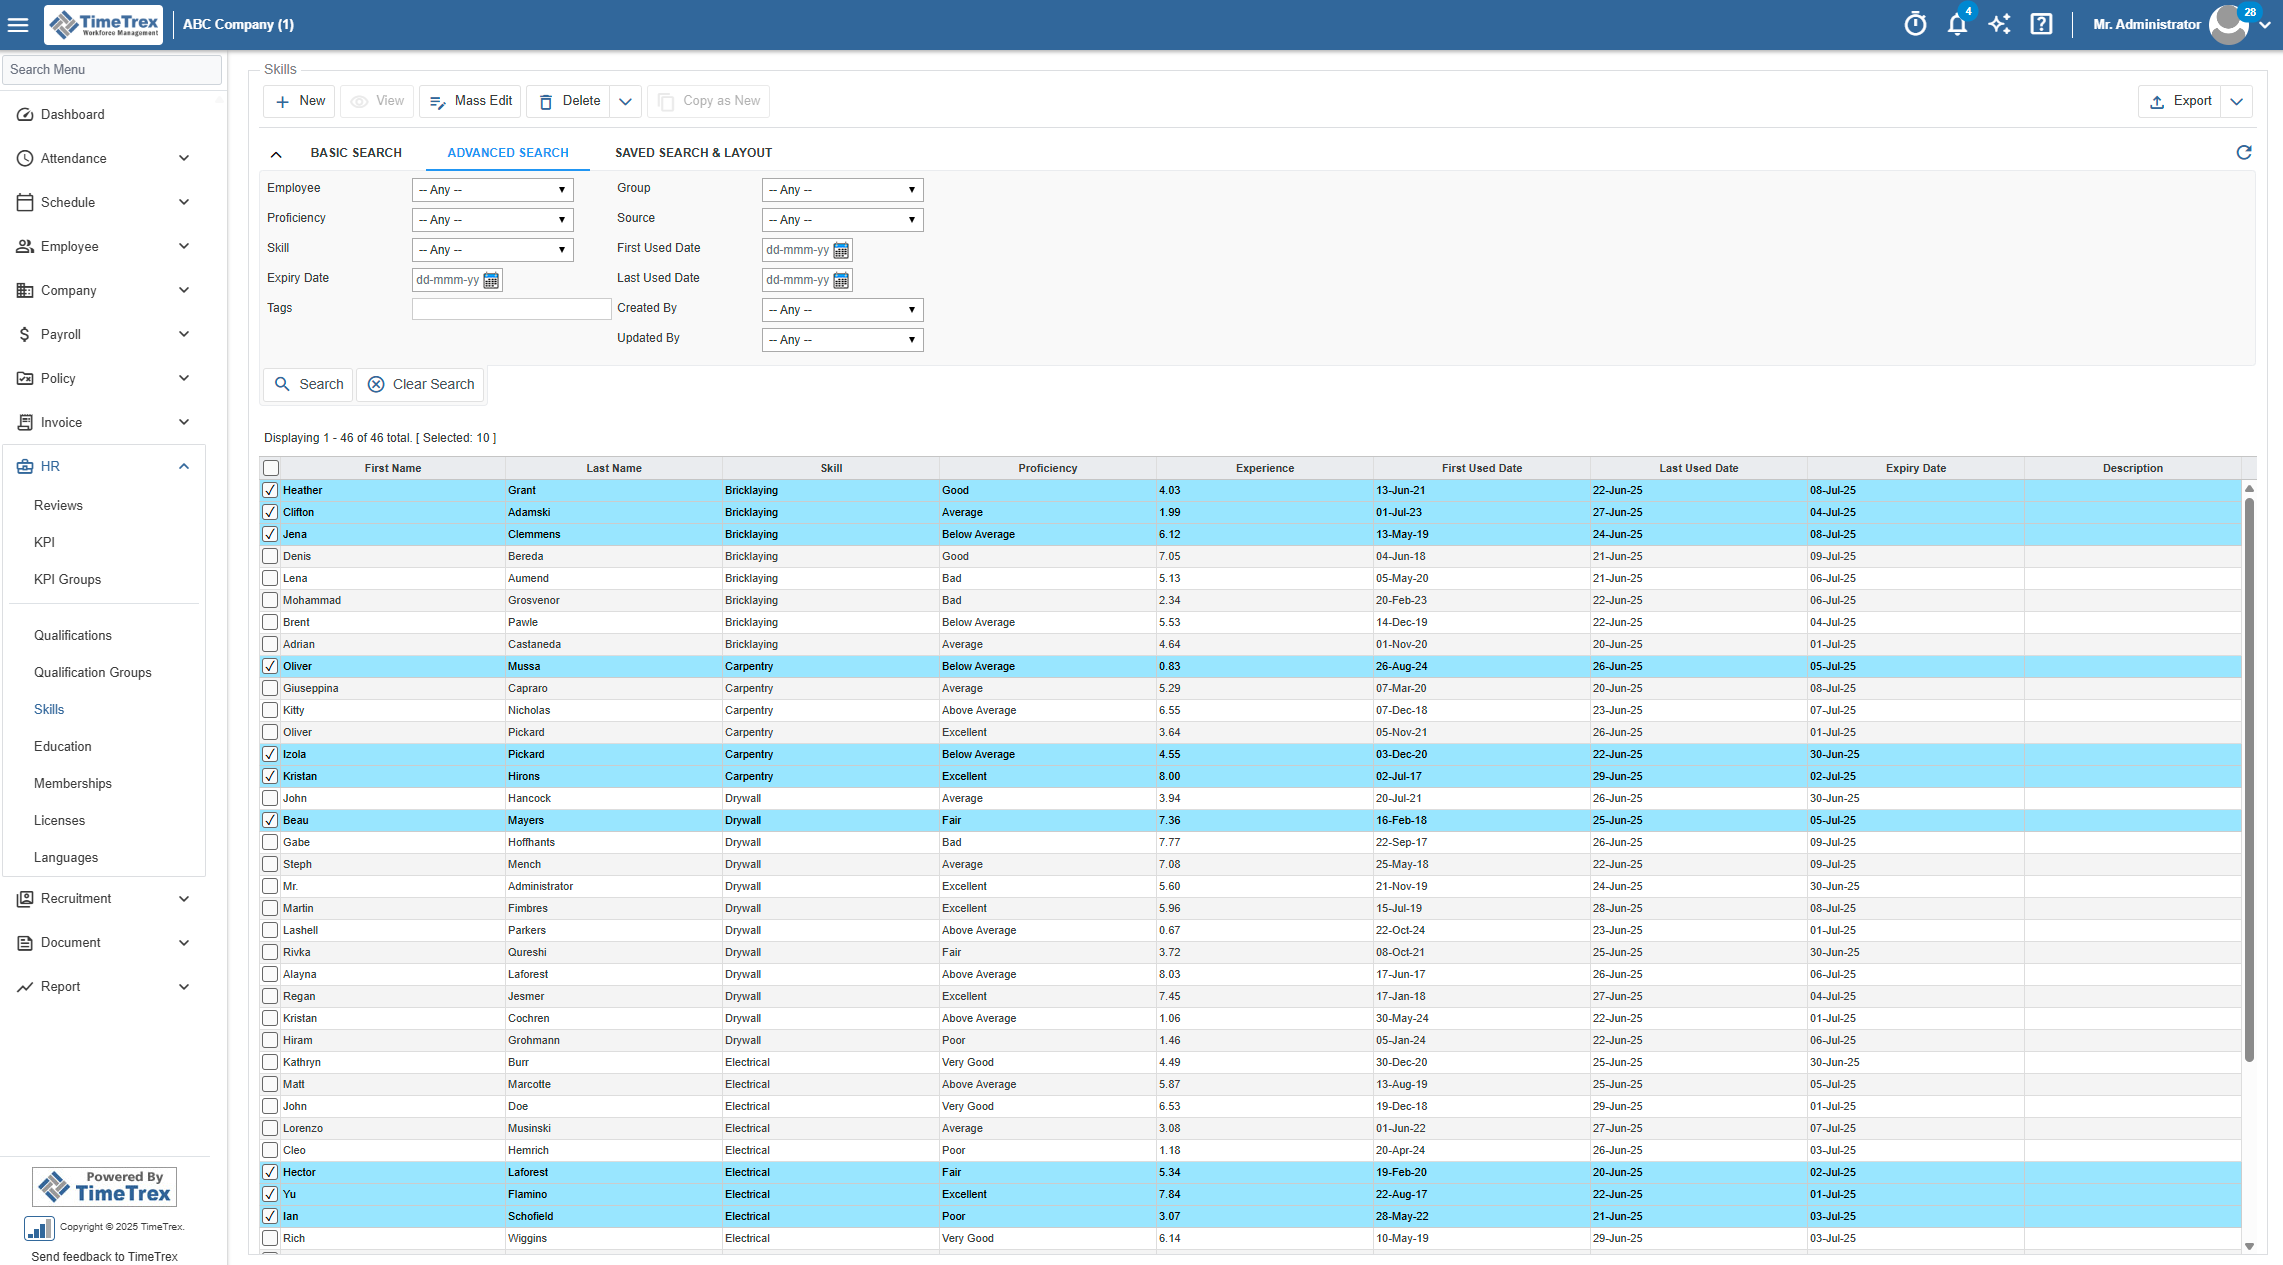The height and width of the screenshot is (1265, 2283).
Task: Click the New button to add a skill
Action: point(298,101)
